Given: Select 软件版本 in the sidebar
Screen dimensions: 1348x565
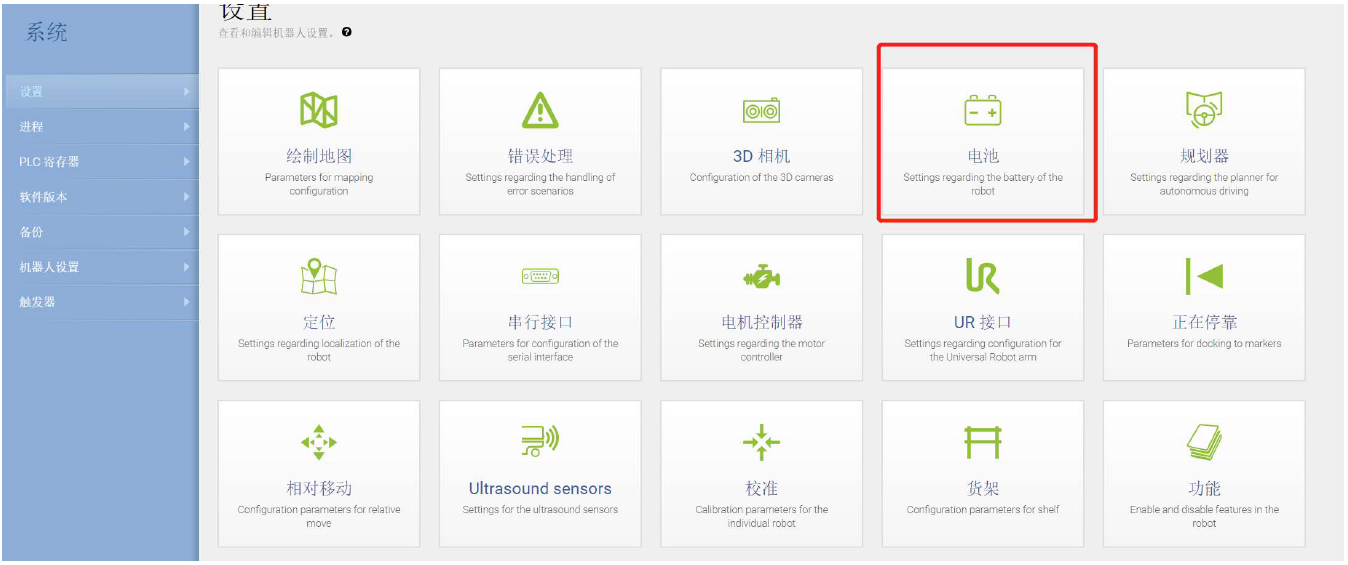Looking at the screenshot, I should [x=44, y=197].
